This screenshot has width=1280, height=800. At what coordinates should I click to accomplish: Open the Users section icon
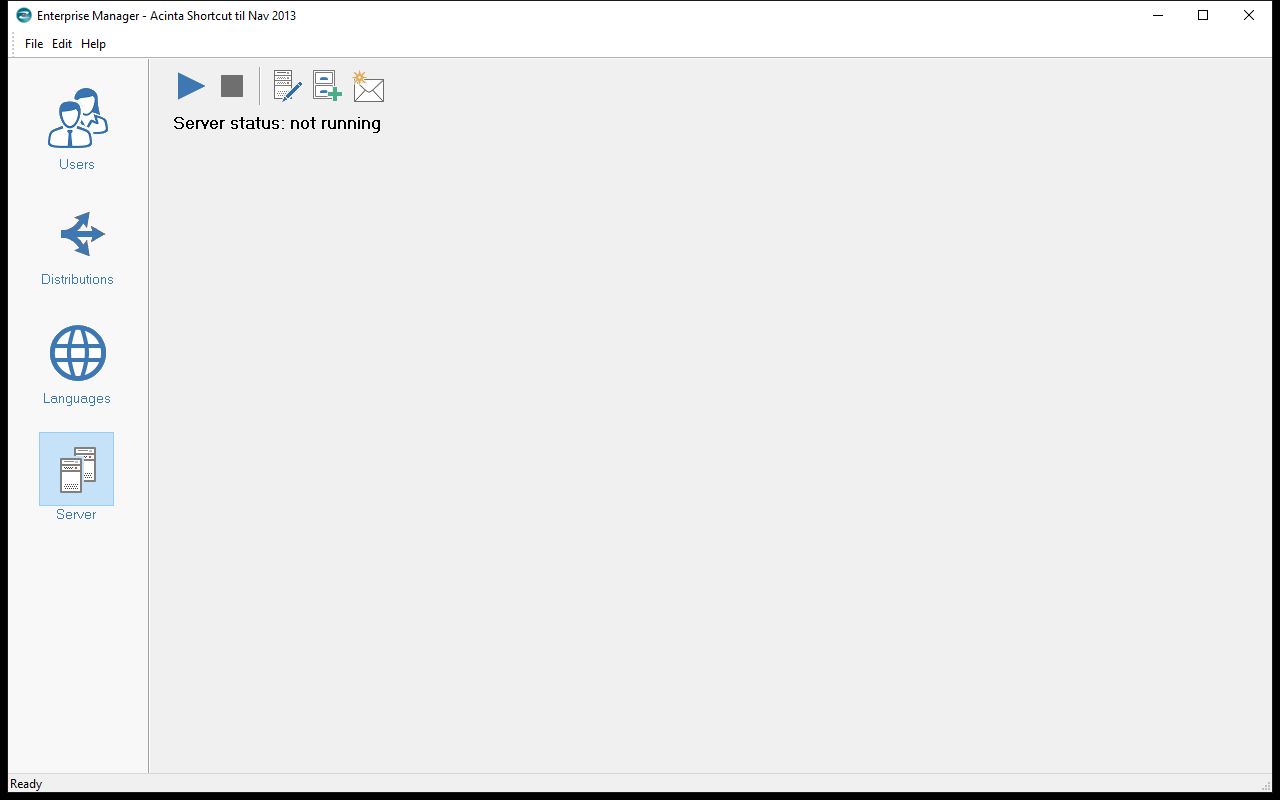click(77, 118)
